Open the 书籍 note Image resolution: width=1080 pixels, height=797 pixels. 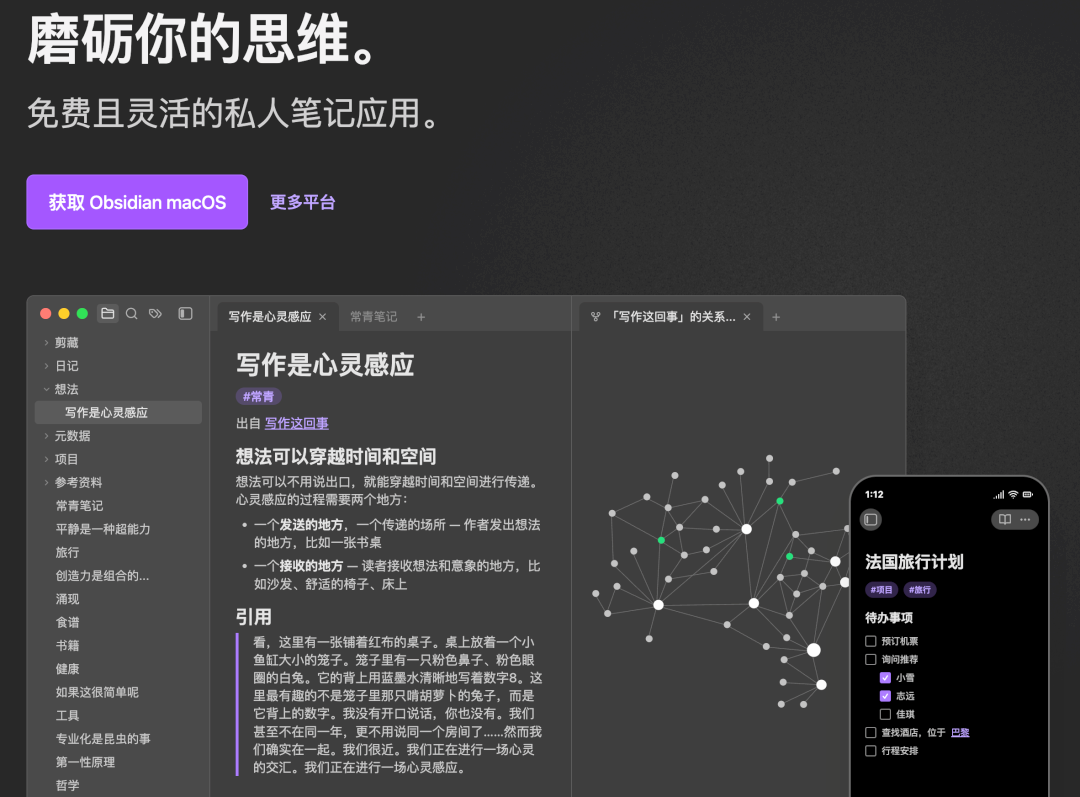[x=68, y=645]
